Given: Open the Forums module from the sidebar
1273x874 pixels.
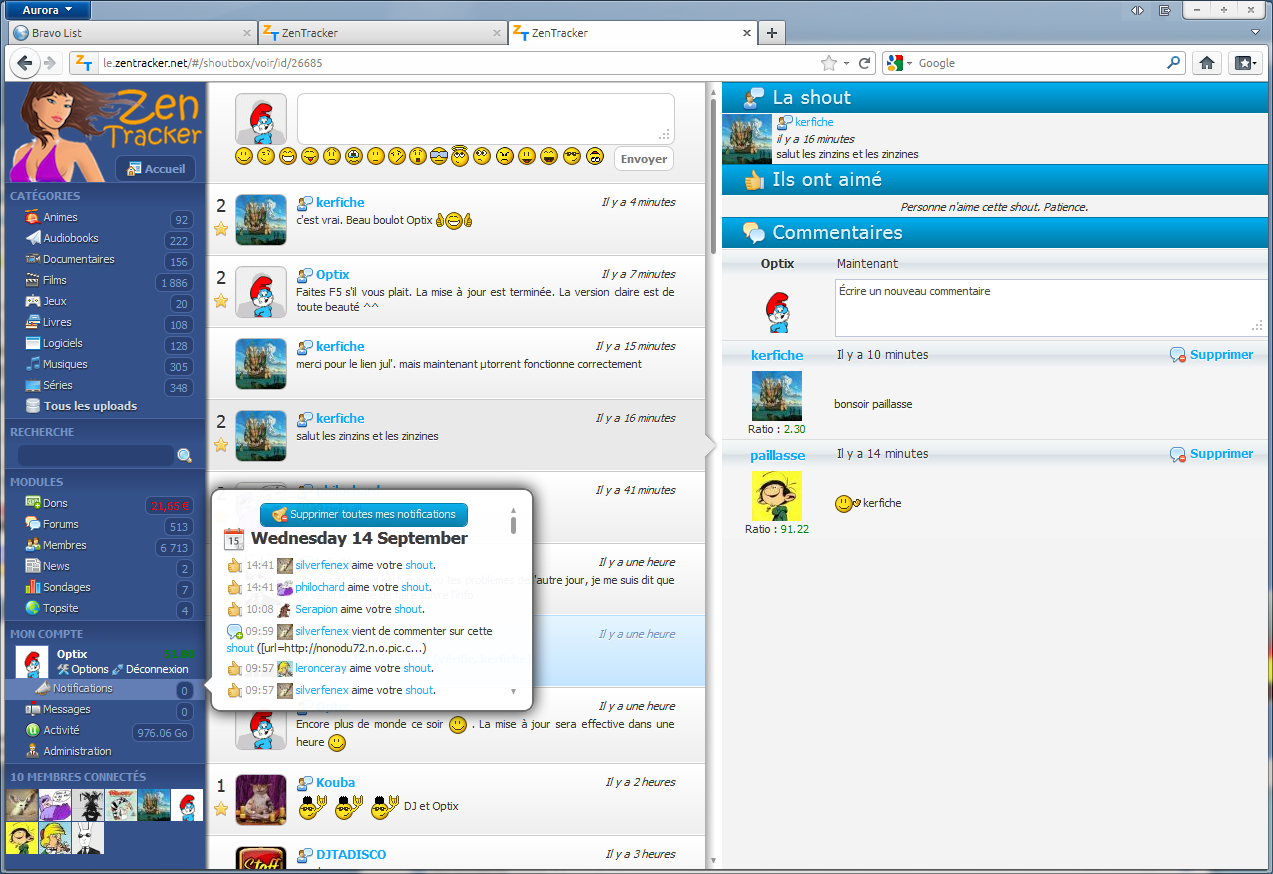Looking at the screenshot, I should coord(32,524).
